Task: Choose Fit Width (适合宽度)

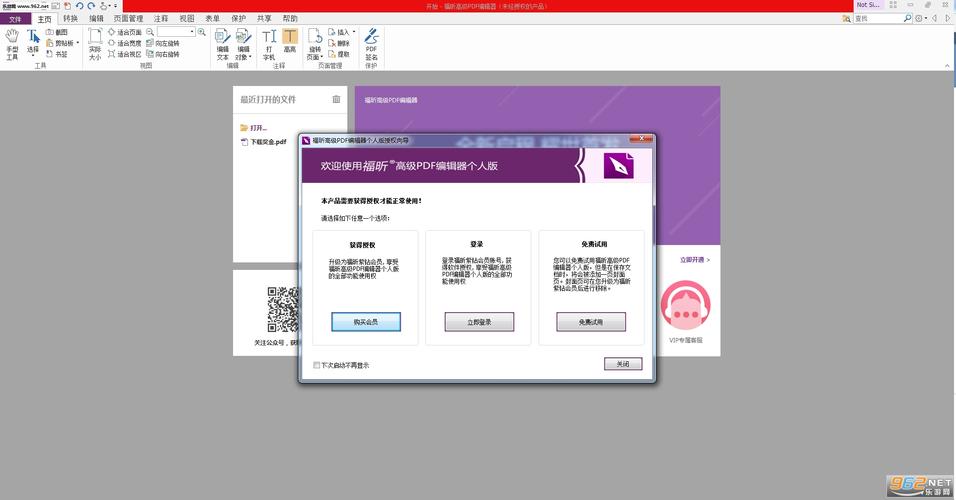Action: 125,43
